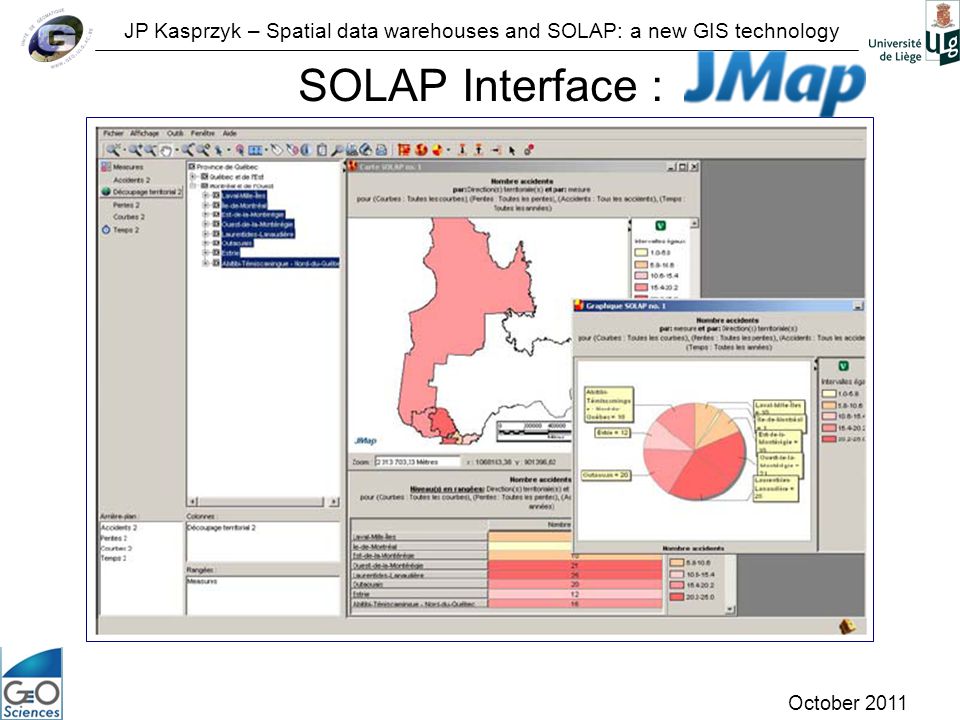
Task: Open the Fenêtre menu
Action: (203, 133)
